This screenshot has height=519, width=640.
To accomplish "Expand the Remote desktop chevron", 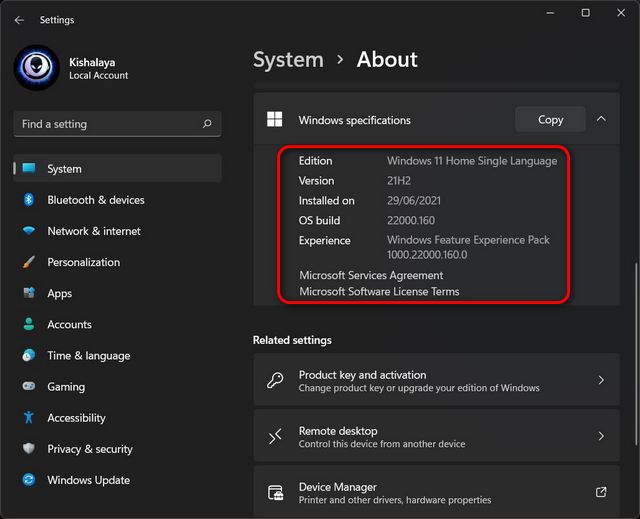I will tap(601, 436).
